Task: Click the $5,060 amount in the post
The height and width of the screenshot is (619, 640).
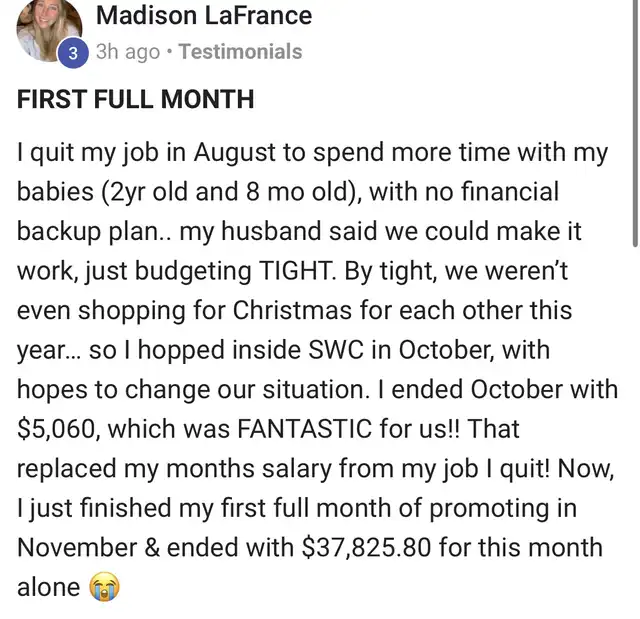Action: coord(57,429)
